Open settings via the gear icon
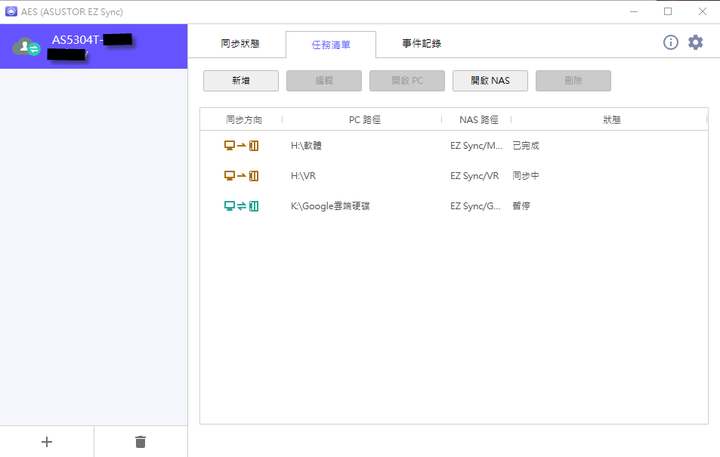This screenshot has height=457, width=720. [x=695, y=42]
